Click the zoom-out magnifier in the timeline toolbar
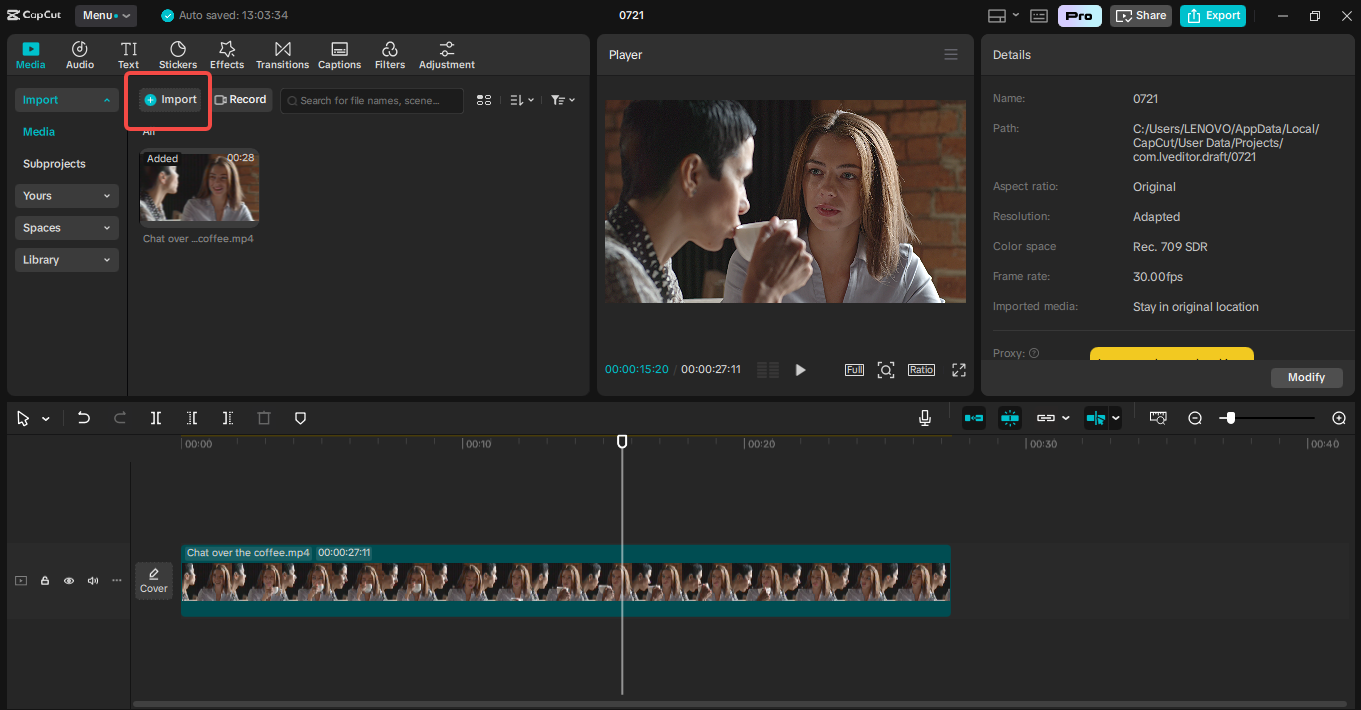This screenshot has height=710, width=1361. tap(1194, 418)
